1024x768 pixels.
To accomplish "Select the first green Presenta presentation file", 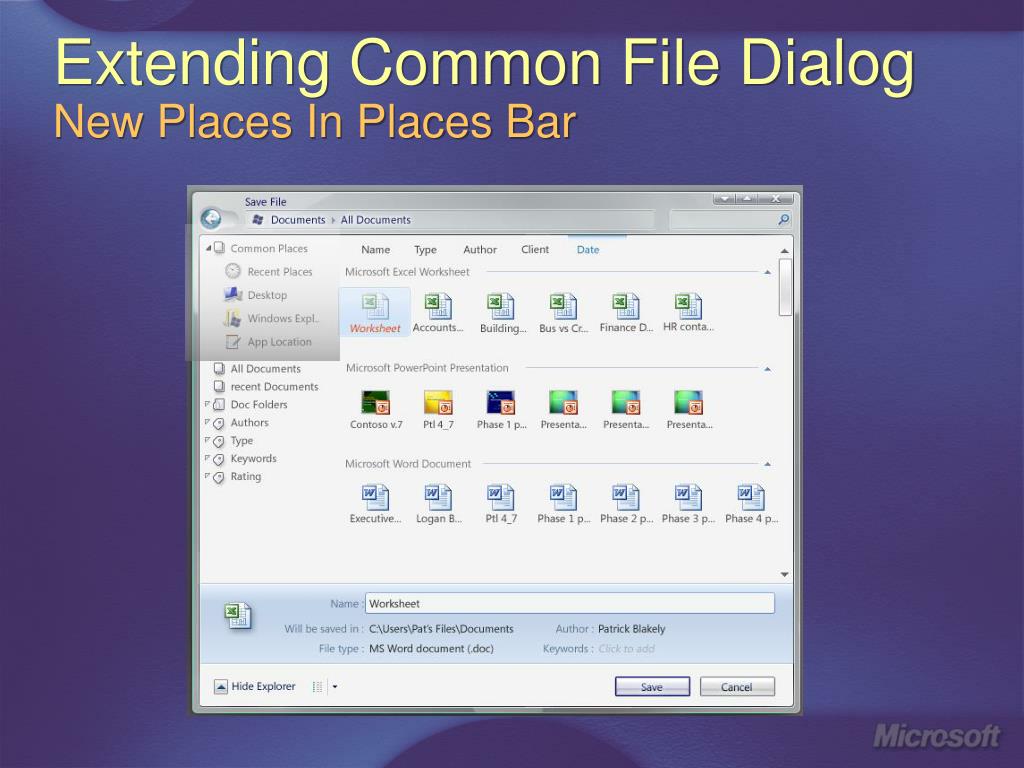I will tap(564, 410).
